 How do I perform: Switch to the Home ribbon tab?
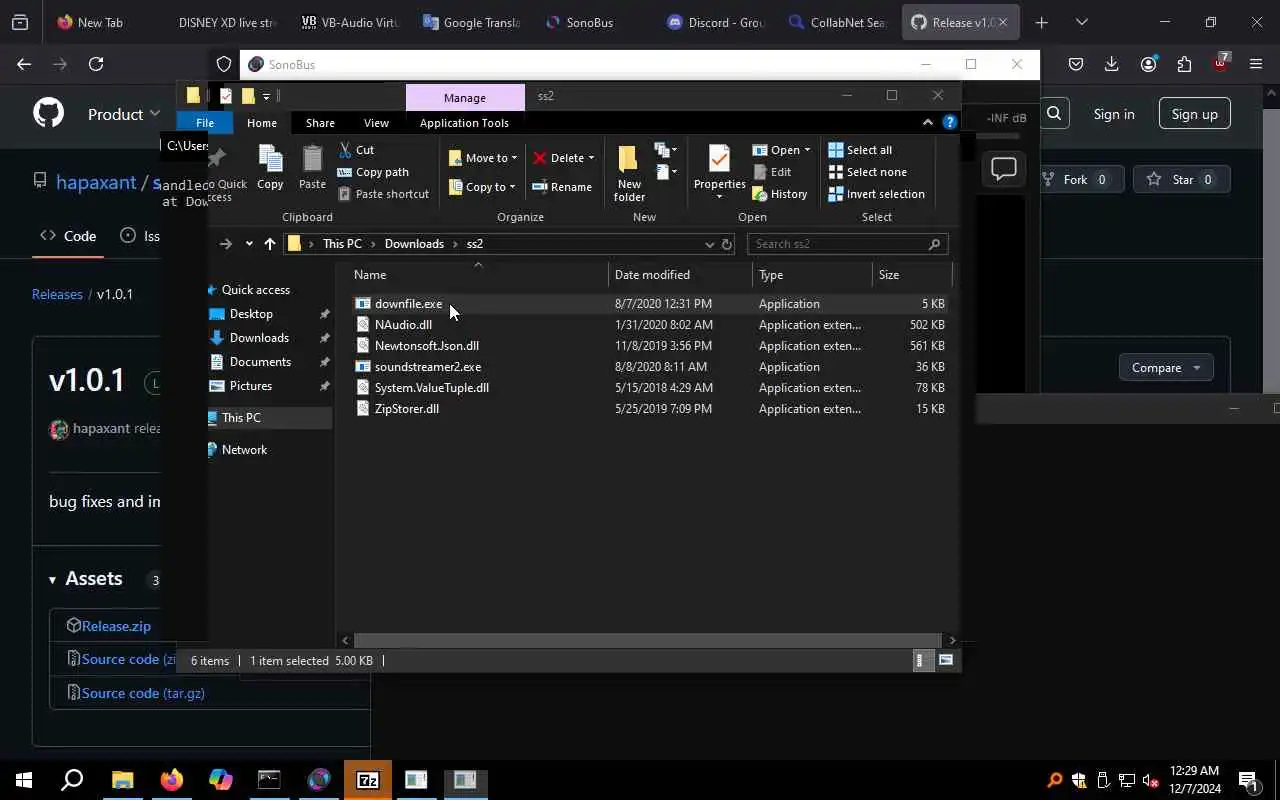pos(262,123)
